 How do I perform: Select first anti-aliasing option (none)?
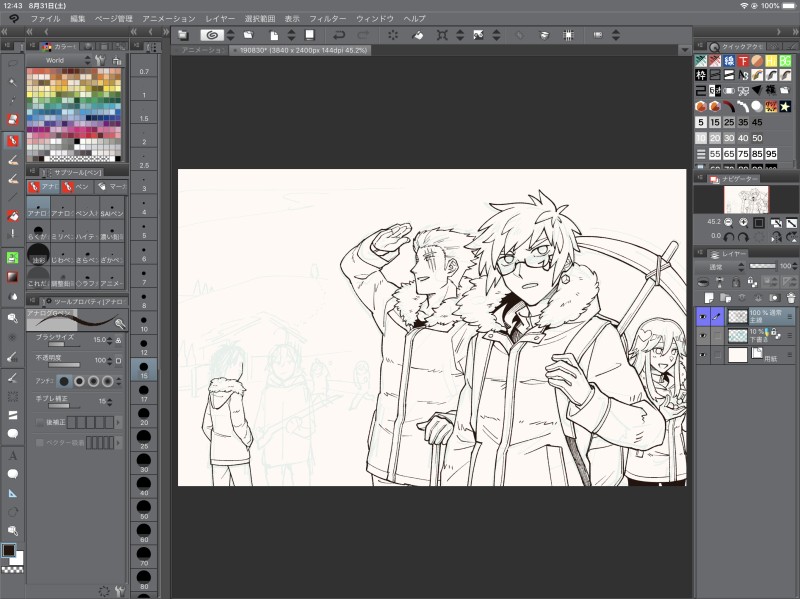(x=64, y=381)
